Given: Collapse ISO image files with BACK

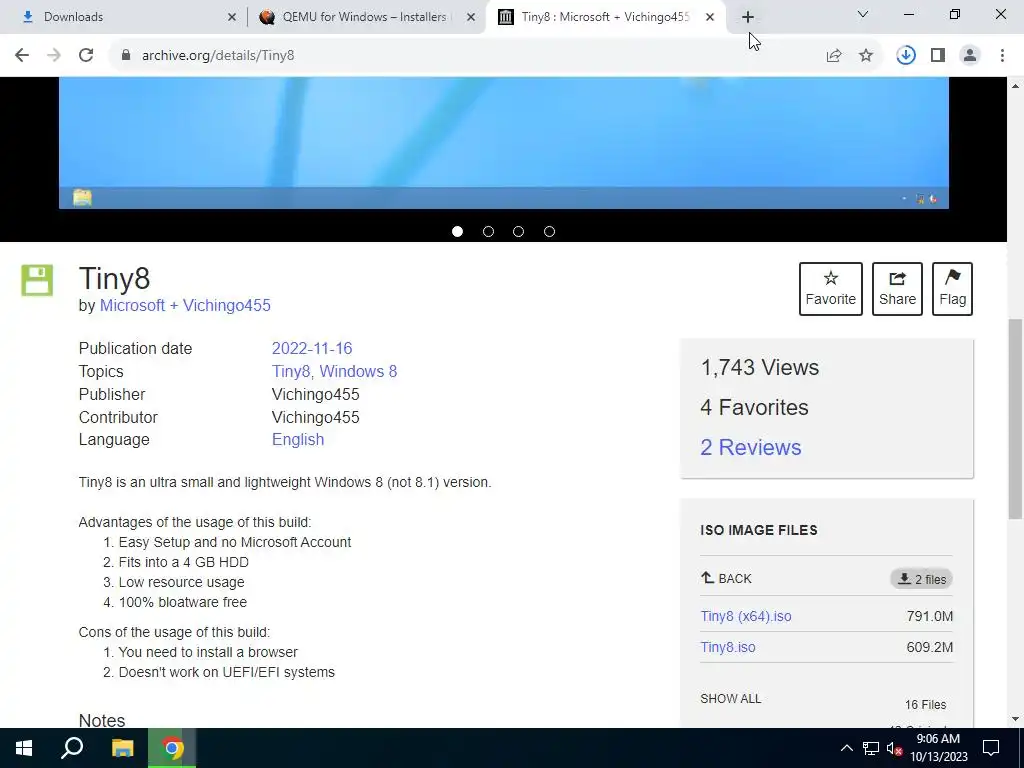Looking at the screenshot, I should pos(726,578).
